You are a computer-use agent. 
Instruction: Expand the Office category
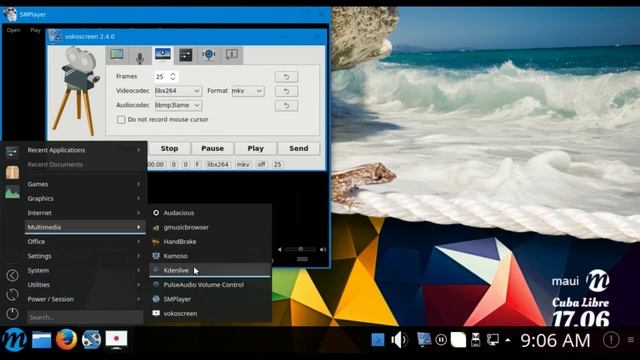pyautogui.click(x=84, y=242)
